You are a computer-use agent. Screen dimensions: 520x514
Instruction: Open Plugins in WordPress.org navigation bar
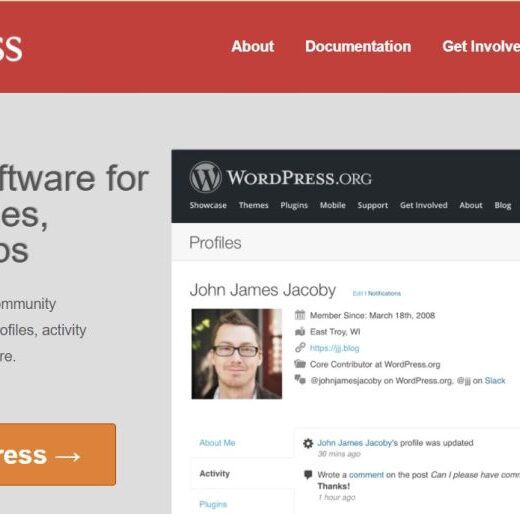point(294,205)
